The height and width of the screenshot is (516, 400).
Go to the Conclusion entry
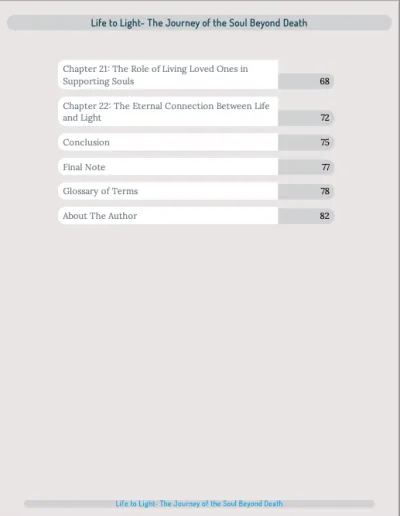tap(168, 142)
